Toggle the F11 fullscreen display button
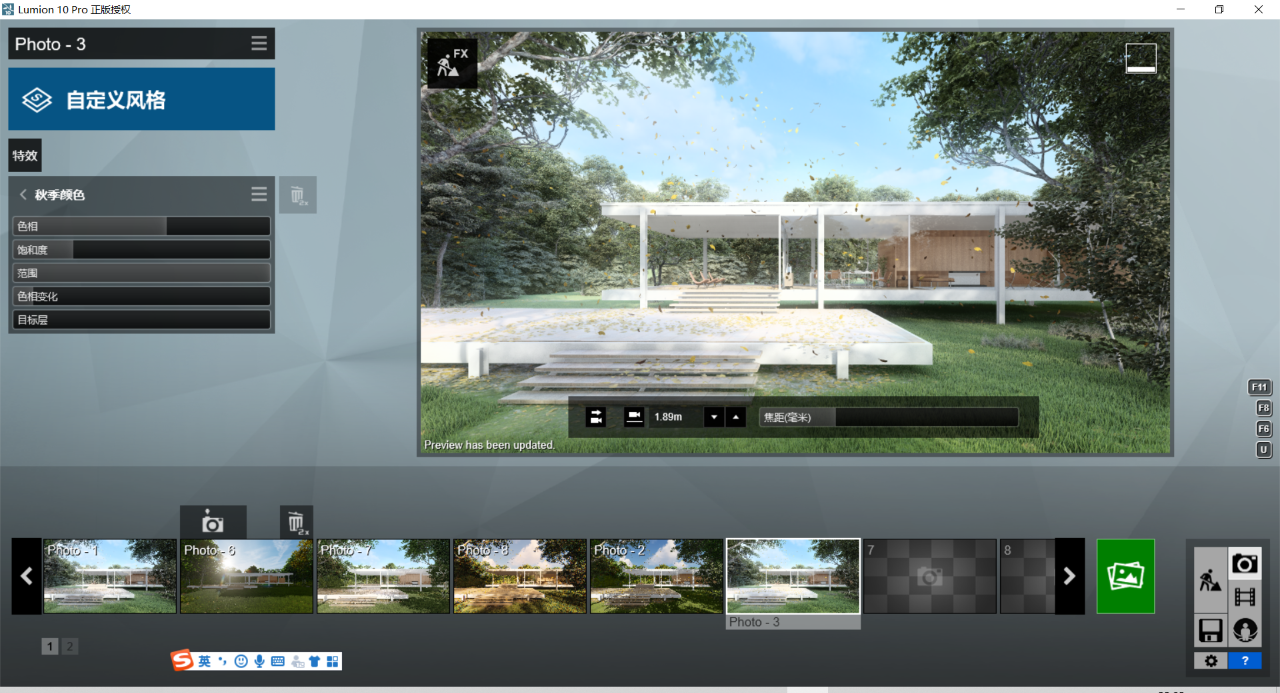 pyautogui.click(x=1260, y=387)
